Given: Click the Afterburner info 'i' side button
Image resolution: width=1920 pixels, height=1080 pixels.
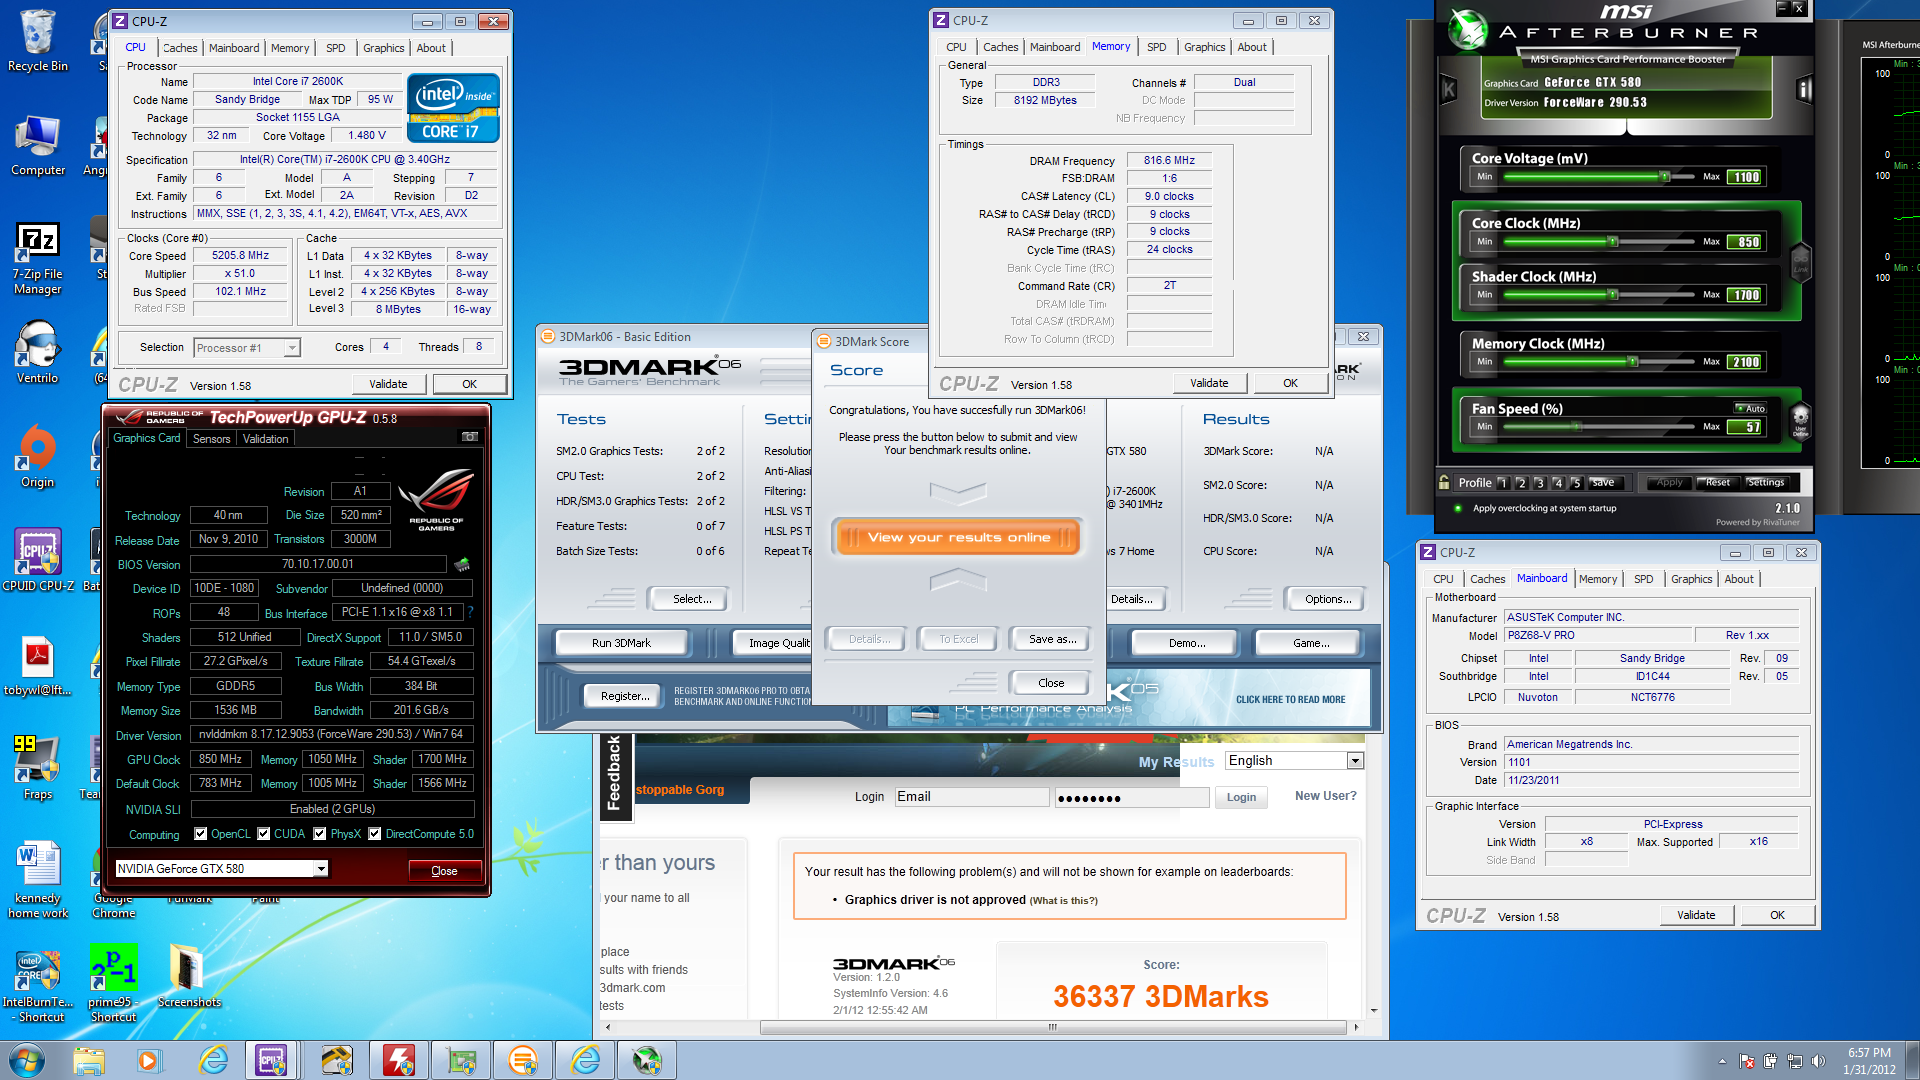Looking at the screenshot, I should [x=1804, y=90].
